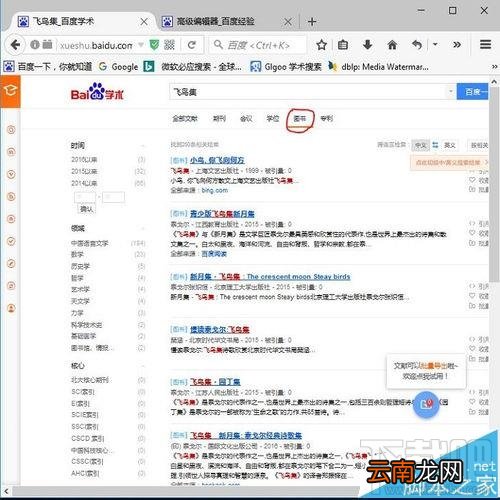Go to the browser home page icon
Viewport: 500px width, 500px height.
pos(392,45)
